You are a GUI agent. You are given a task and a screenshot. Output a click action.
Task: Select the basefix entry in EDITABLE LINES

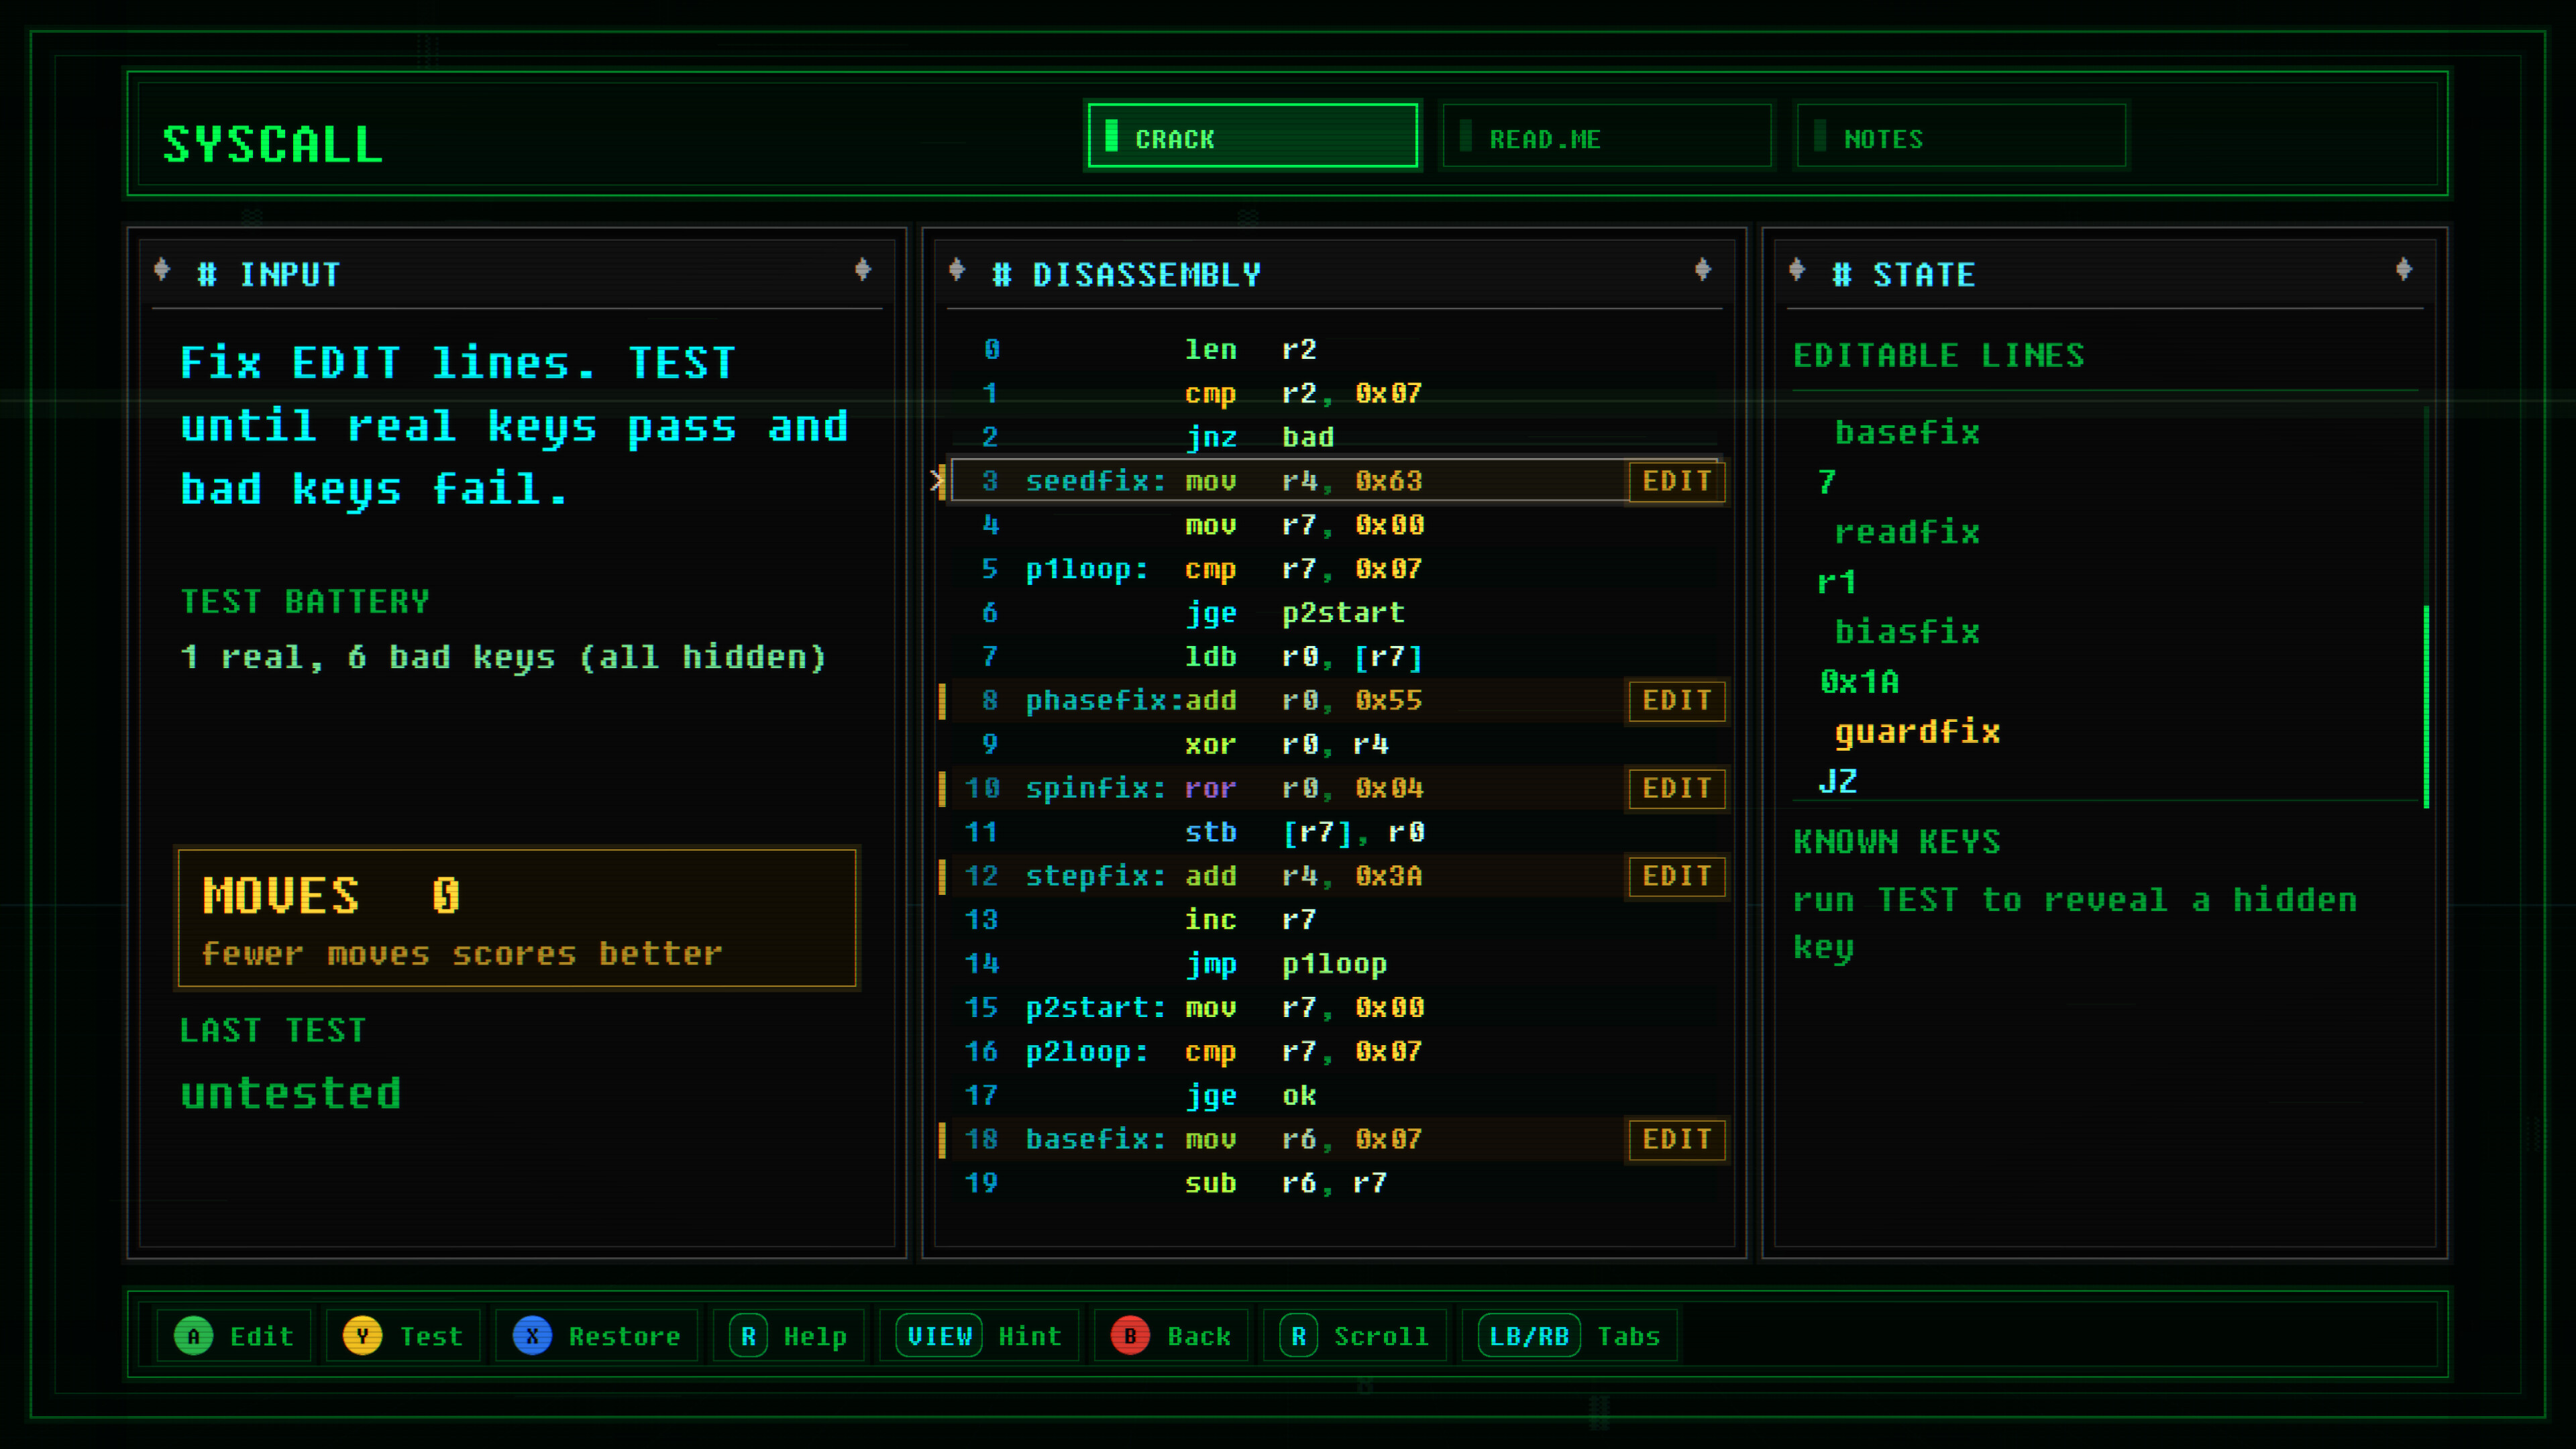click(x=1907, y=433)
